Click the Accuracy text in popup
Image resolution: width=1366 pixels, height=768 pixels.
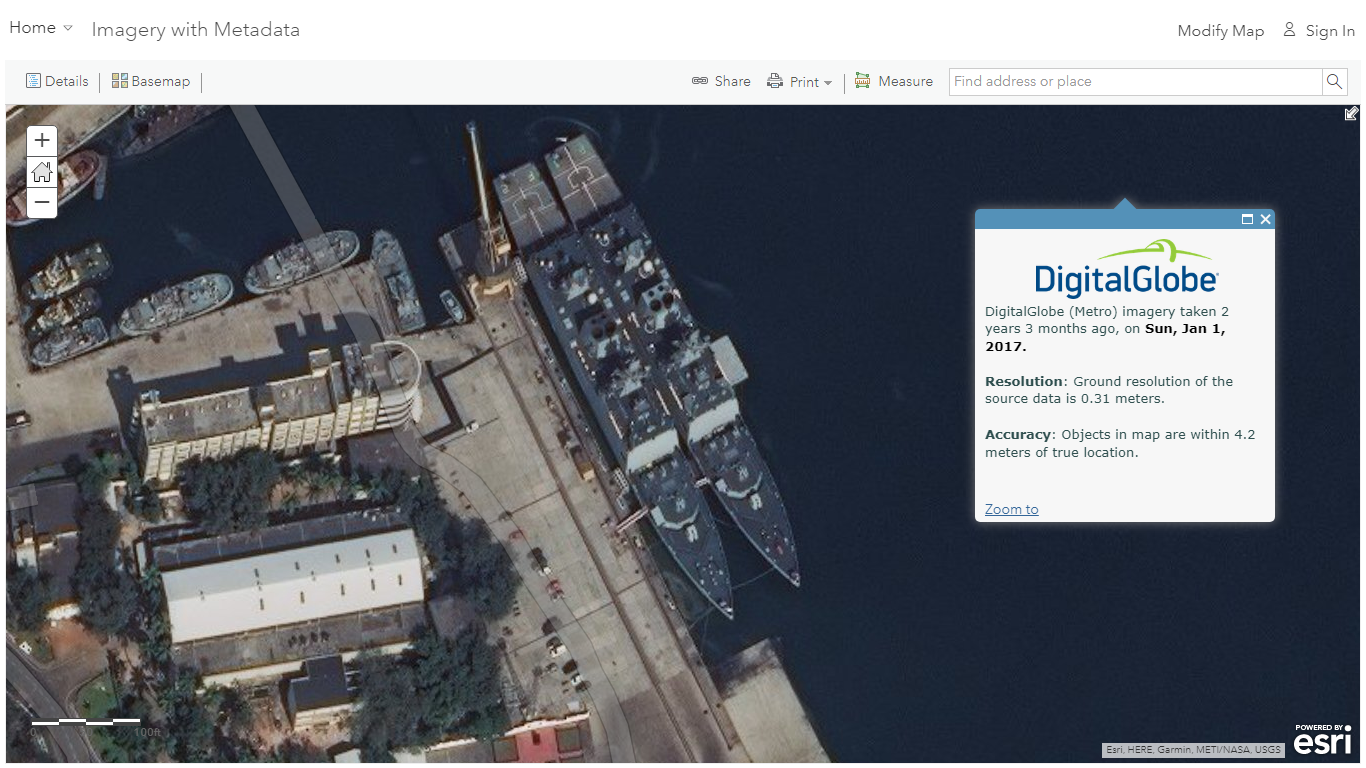(x=1120, y=443)
